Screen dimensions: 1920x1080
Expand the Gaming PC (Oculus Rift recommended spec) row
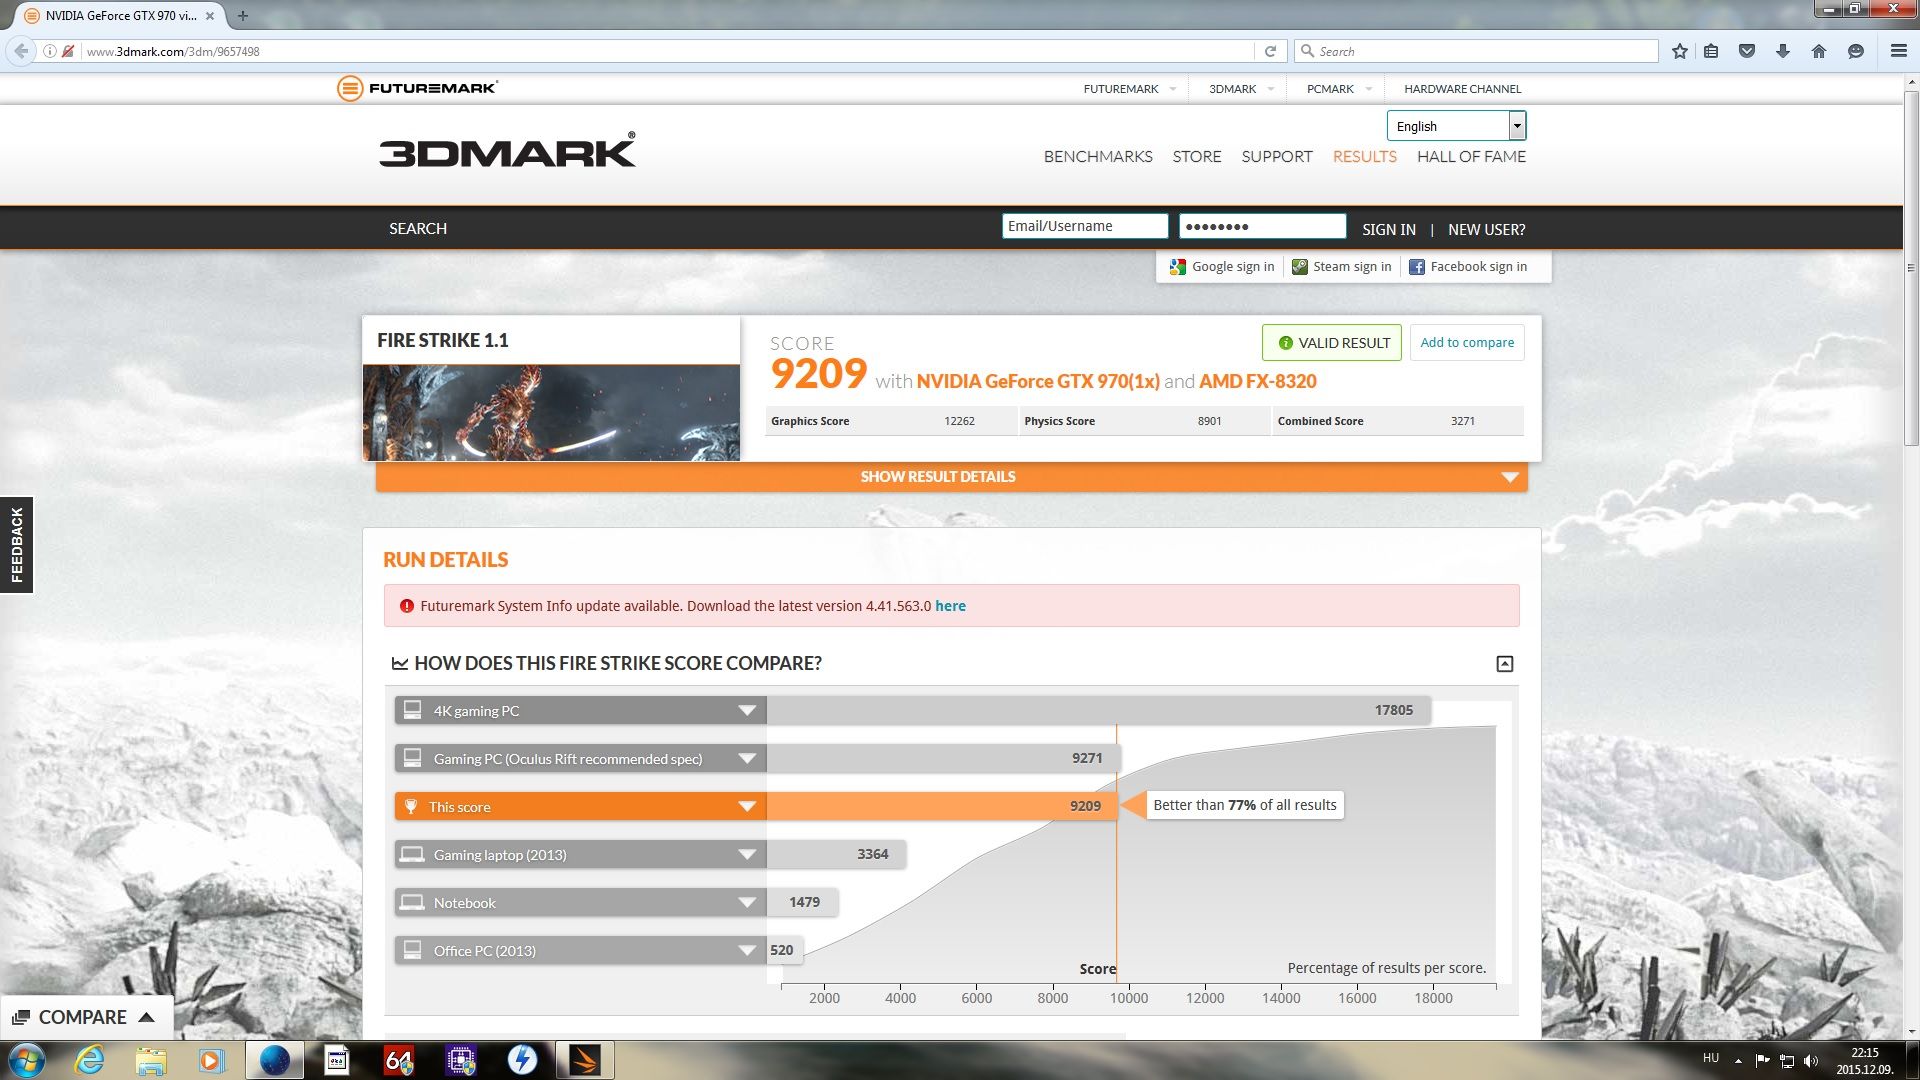click(746, 759)
